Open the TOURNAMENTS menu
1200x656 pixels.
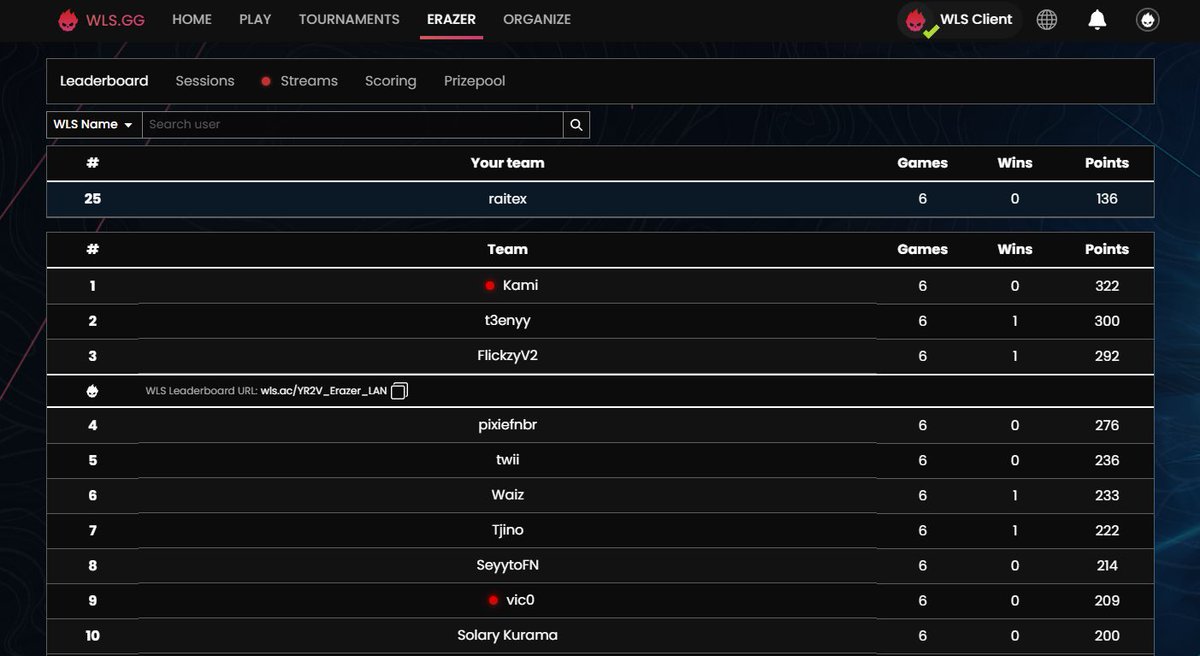[x=349, y=19]
